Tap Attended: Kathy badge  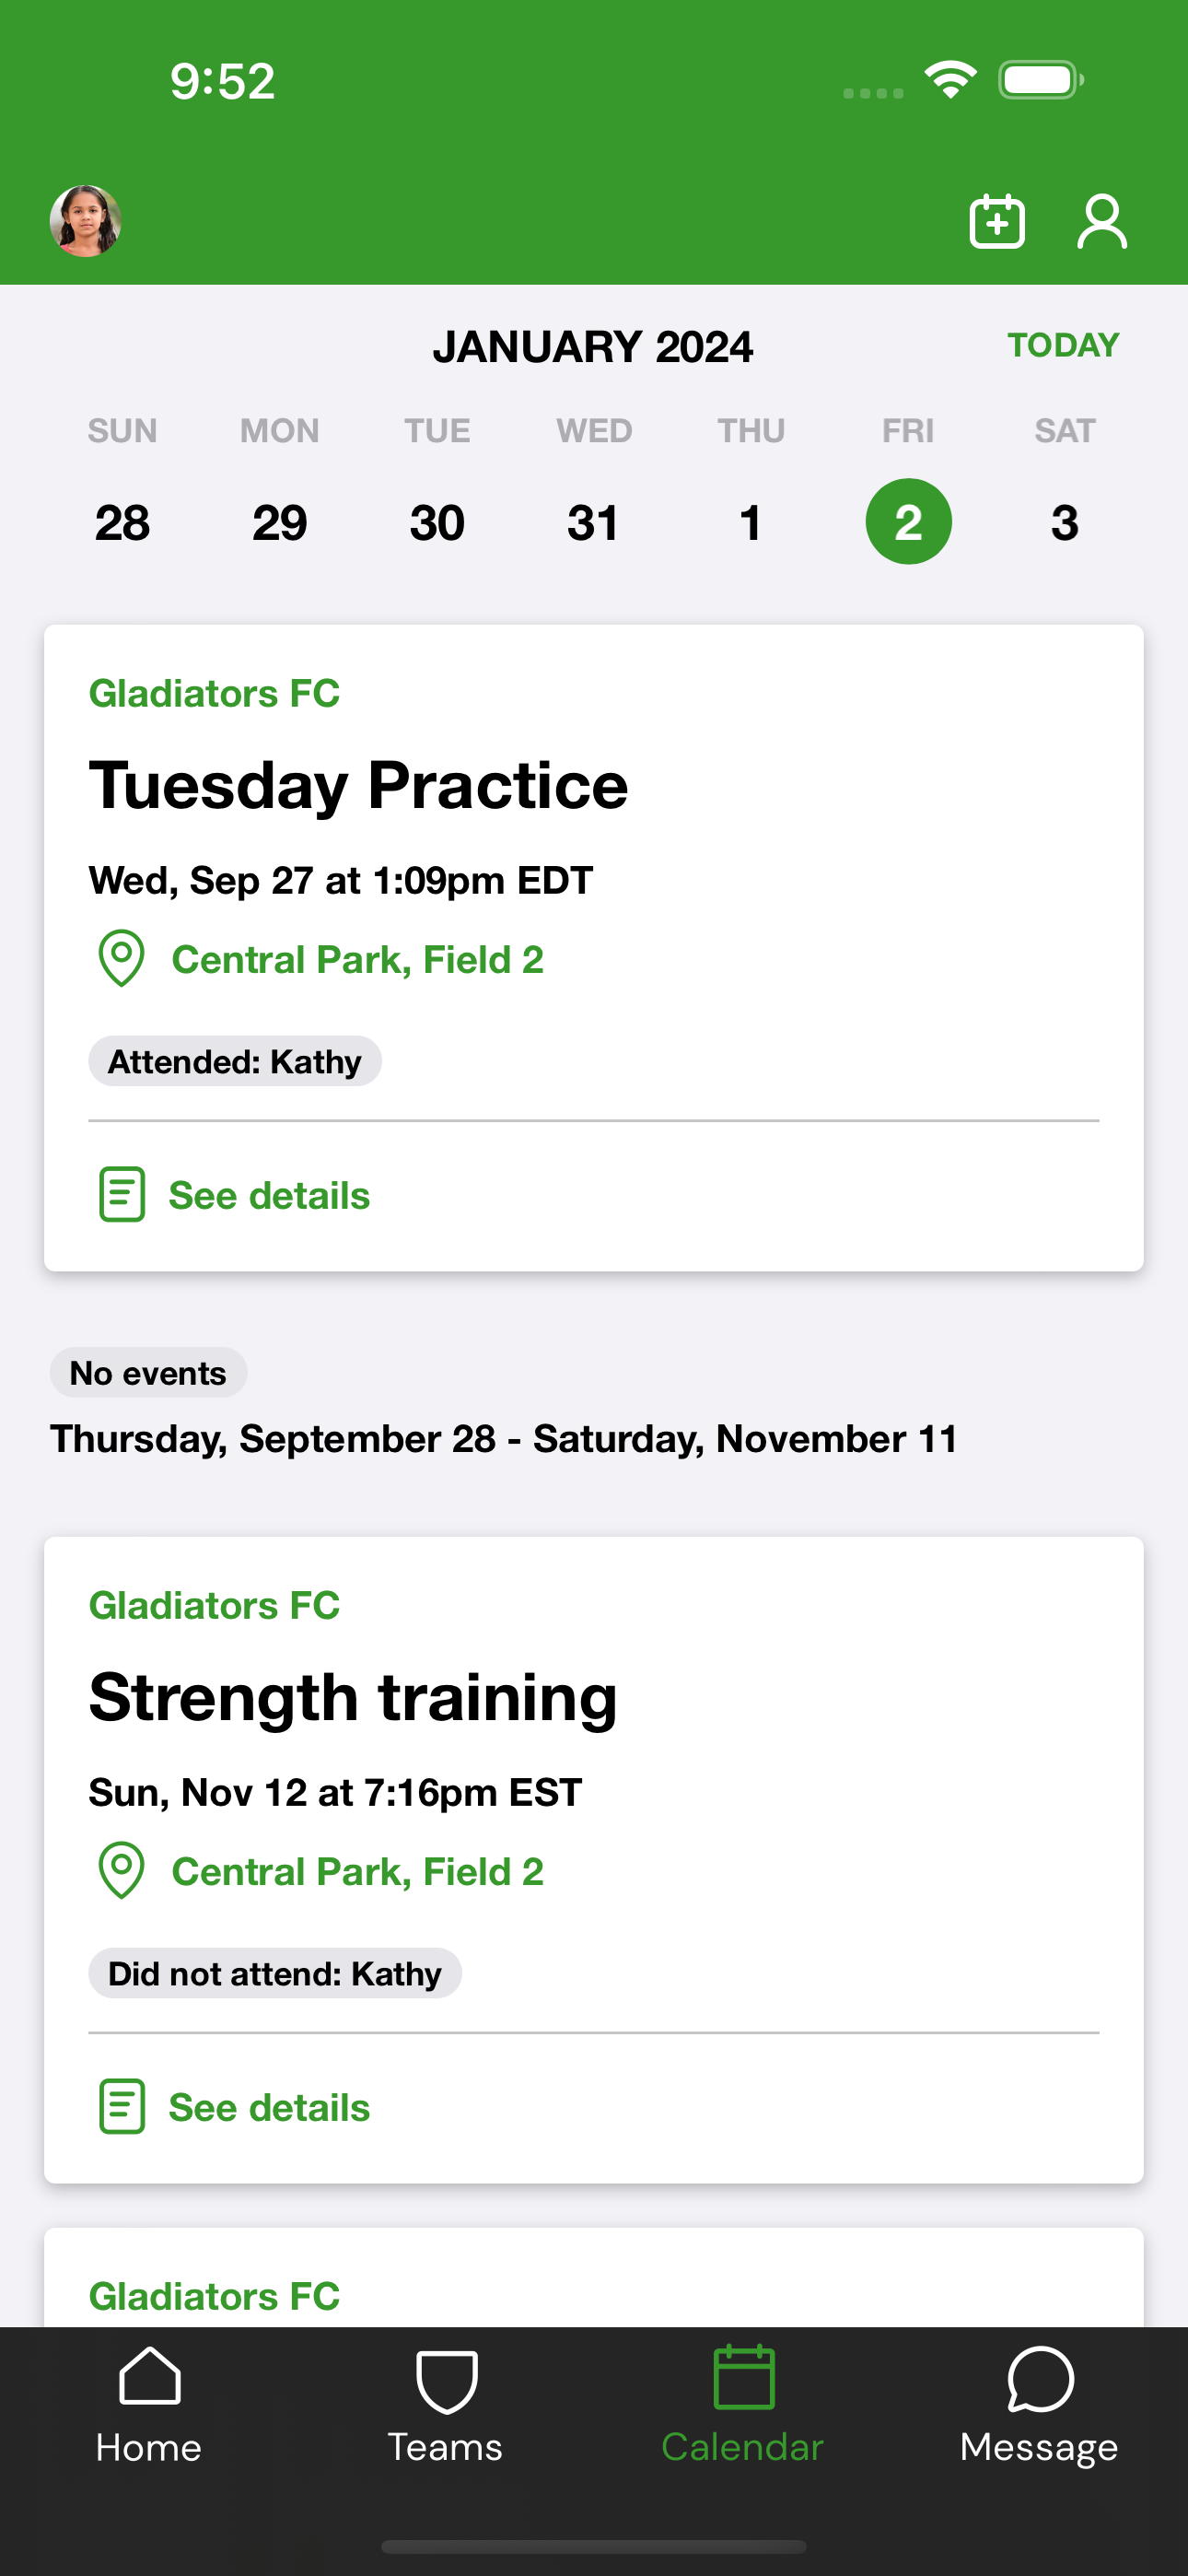click(x=235, y=1061)
